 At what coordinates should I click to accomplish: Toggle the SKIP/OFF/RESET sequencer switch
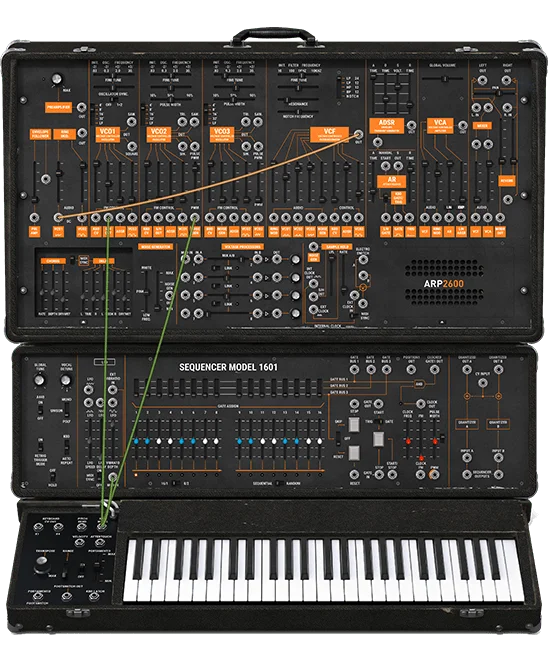(338, 438)
